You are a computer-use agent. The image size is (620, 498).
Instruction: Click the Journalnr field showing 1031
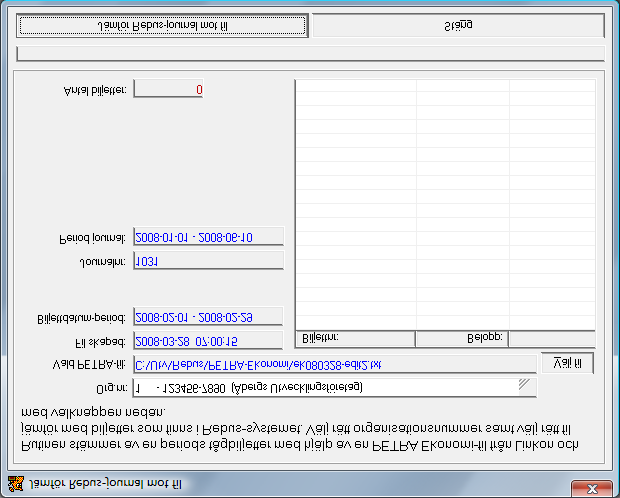(x=208, y=261)
